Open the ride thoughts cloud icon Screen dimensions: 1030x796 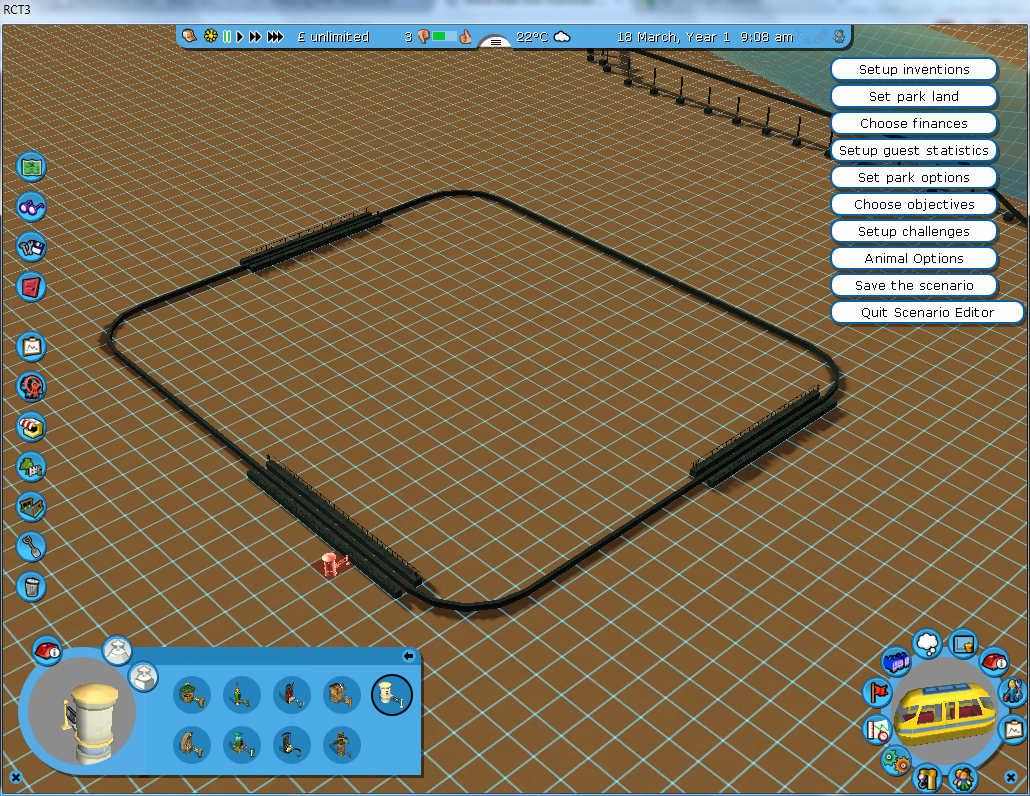tap(927, 640)
